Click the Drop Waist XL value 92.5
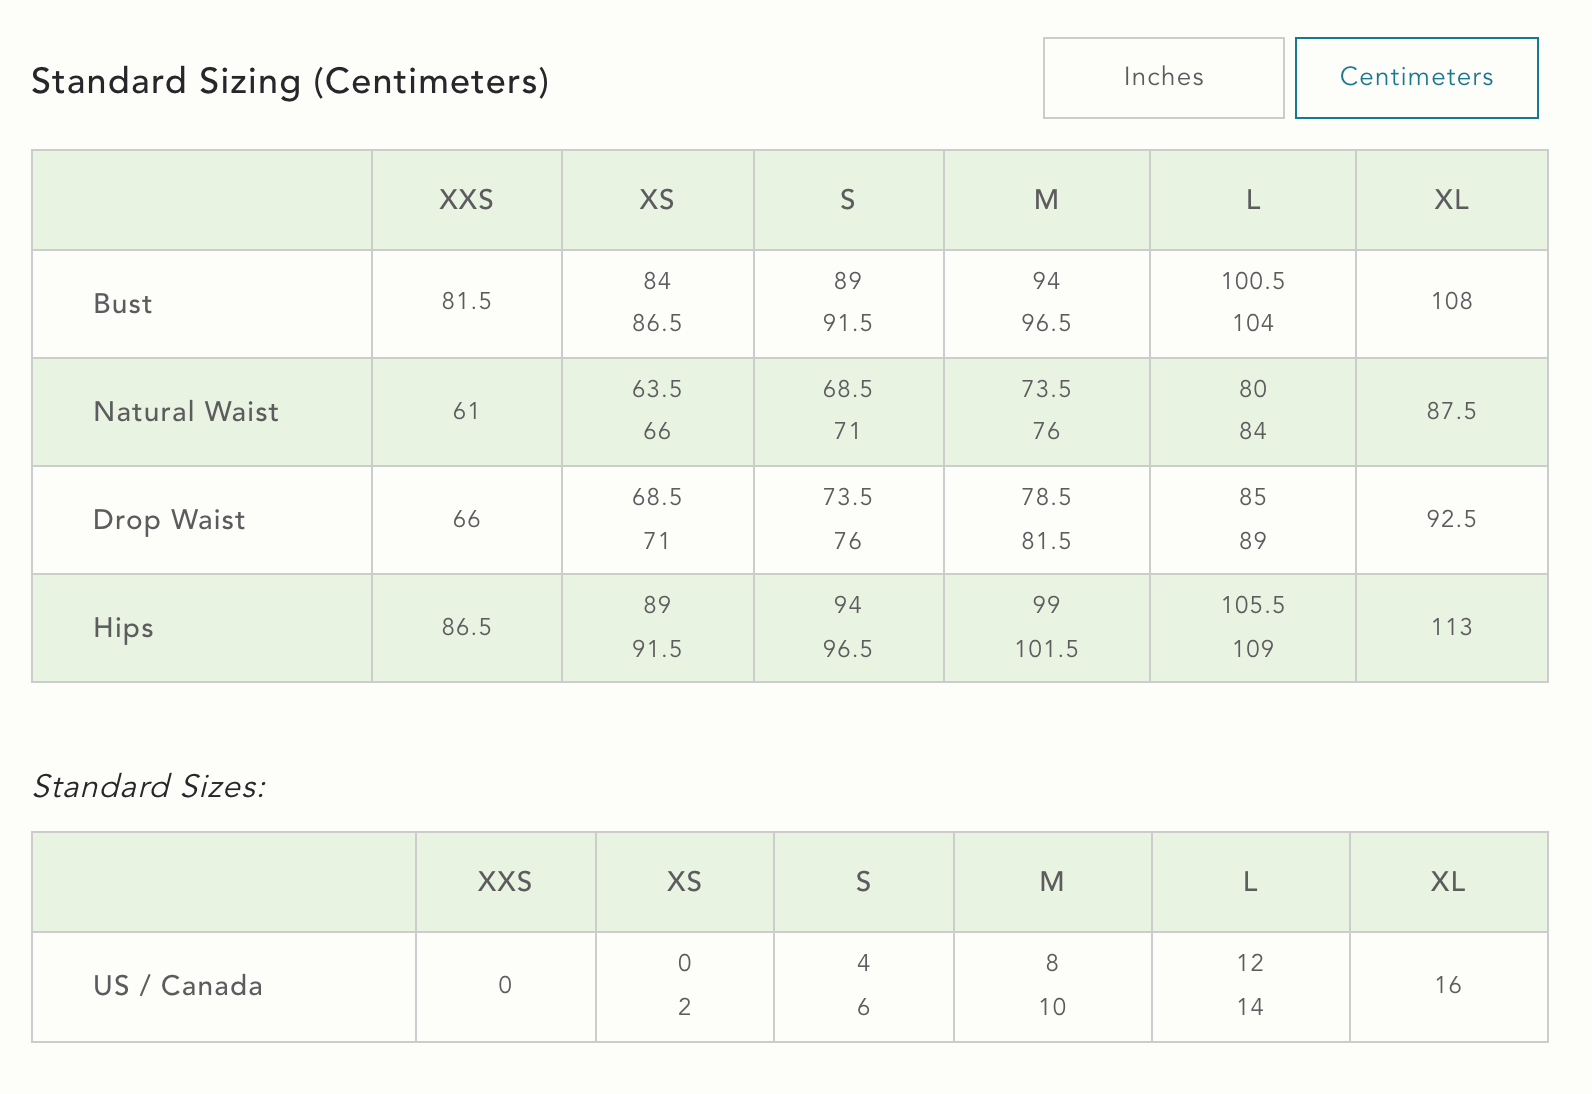Screen dimensions: 1592x1094 (1451, 520)
